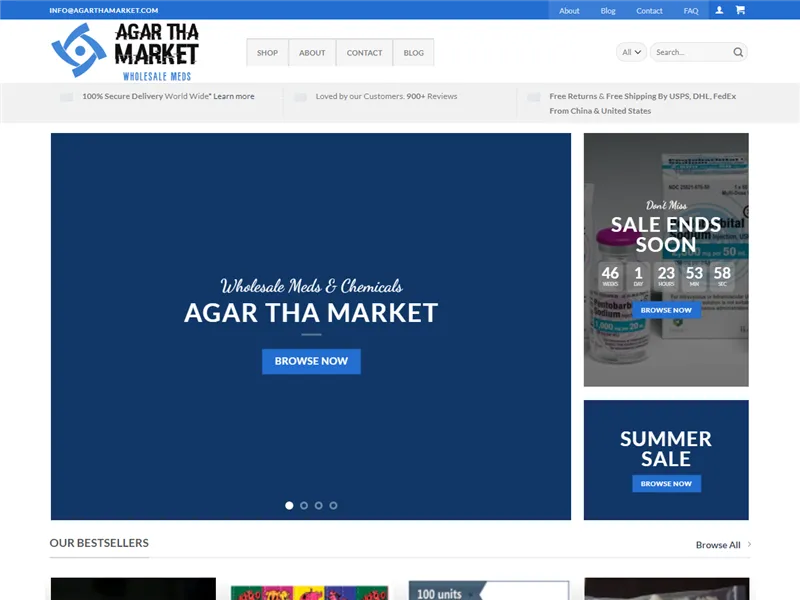Open the FAQ page from top bar
800x600 pixels.
[690, 9]
